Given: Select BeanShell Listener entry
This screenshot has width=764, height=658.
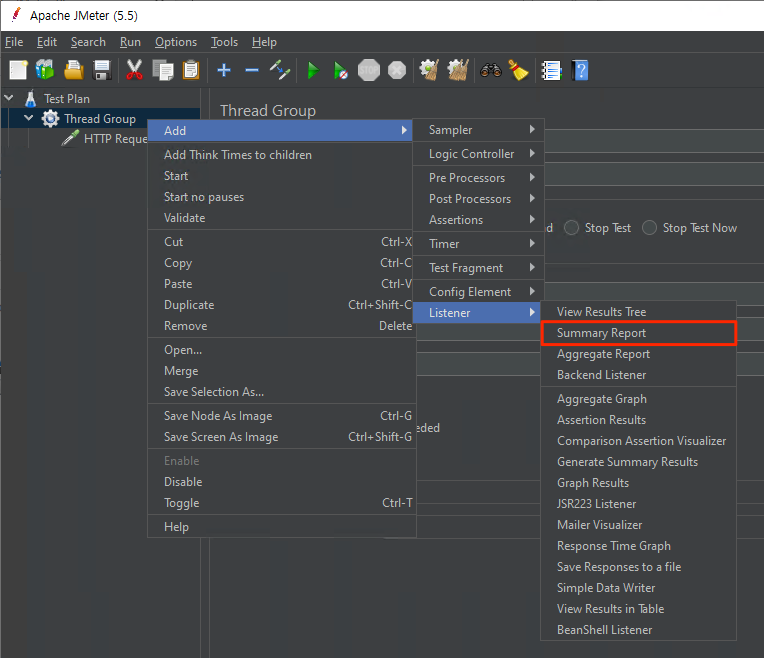Looking at the screenshot, I should pyautogui.click(x=638, y=630).
